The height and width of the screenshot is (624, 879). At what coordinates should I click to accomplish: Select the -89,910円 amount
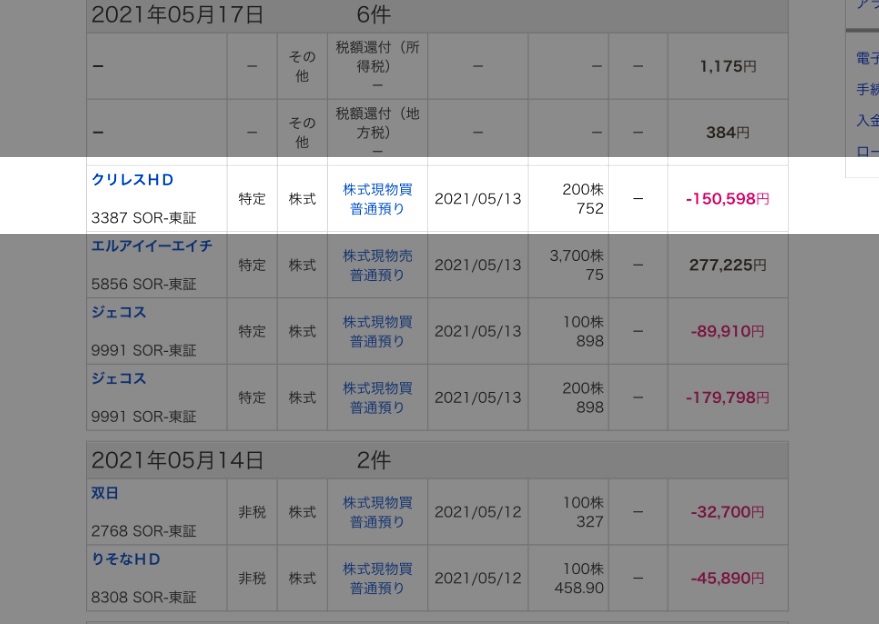(x=728, y=331)
